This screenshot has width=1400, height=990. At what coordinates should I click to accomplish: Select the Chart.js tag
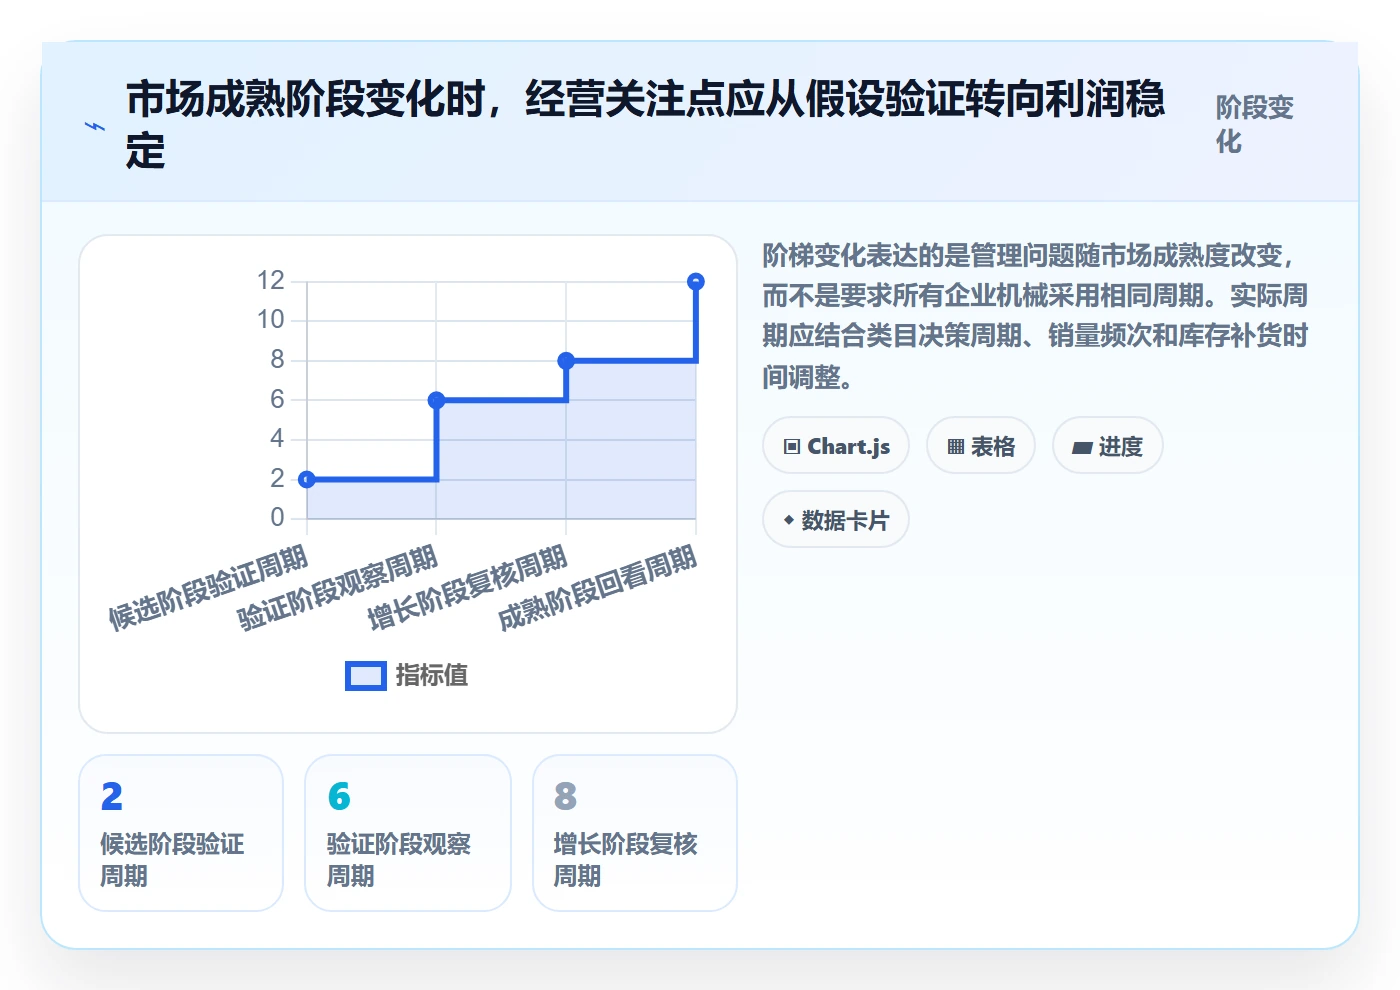tap(836, 446)
